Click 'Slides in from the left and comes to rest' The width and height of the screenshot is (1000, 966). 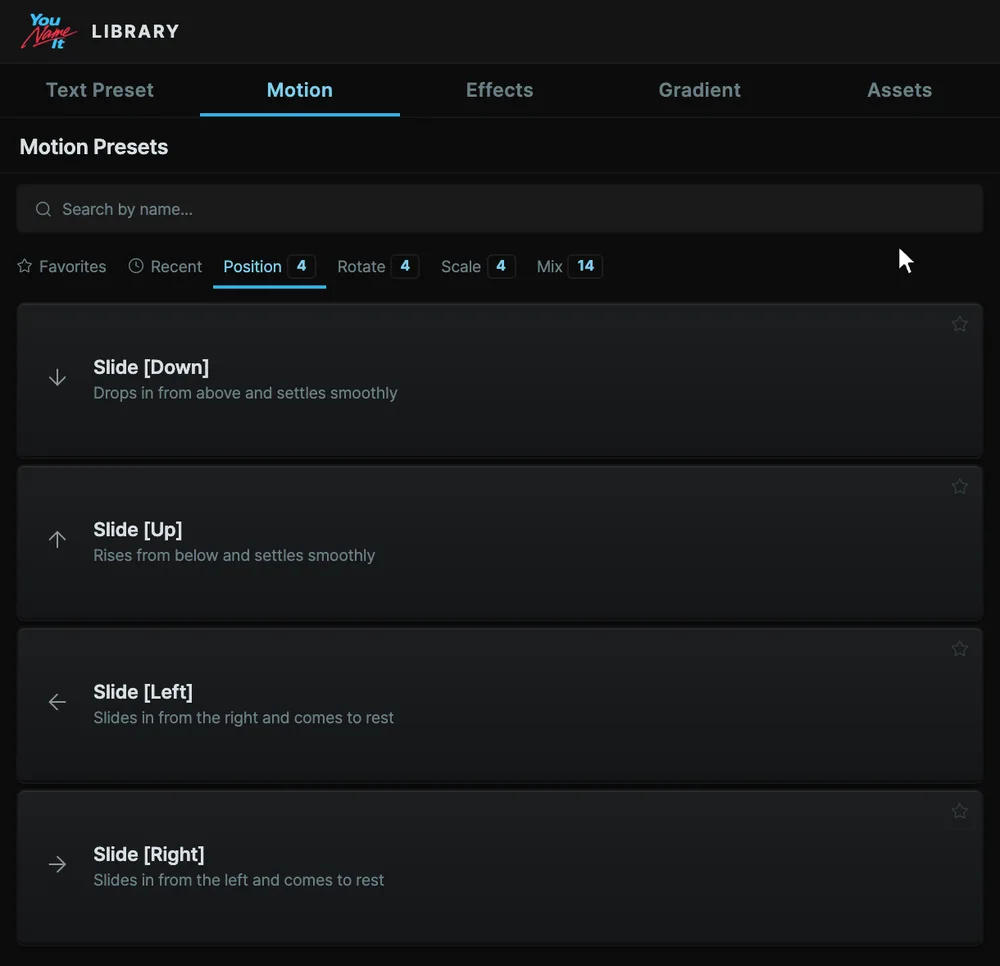coord(239,881)
